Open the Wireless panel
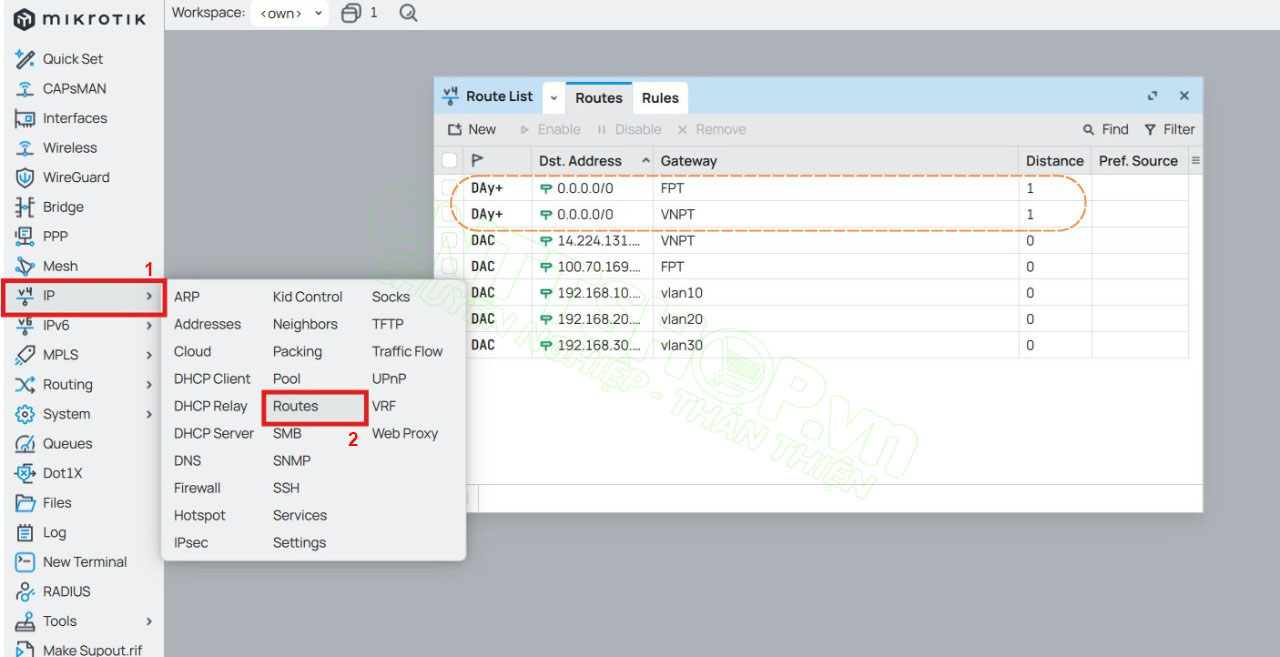The image size is (1280, 657). pyautogui.click(x=66, y=147)
